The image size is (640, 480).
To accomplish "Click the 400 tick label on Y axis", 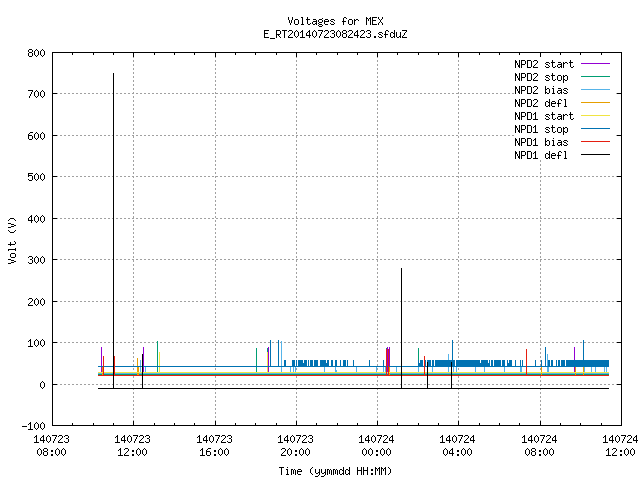I will pos(36,219).
